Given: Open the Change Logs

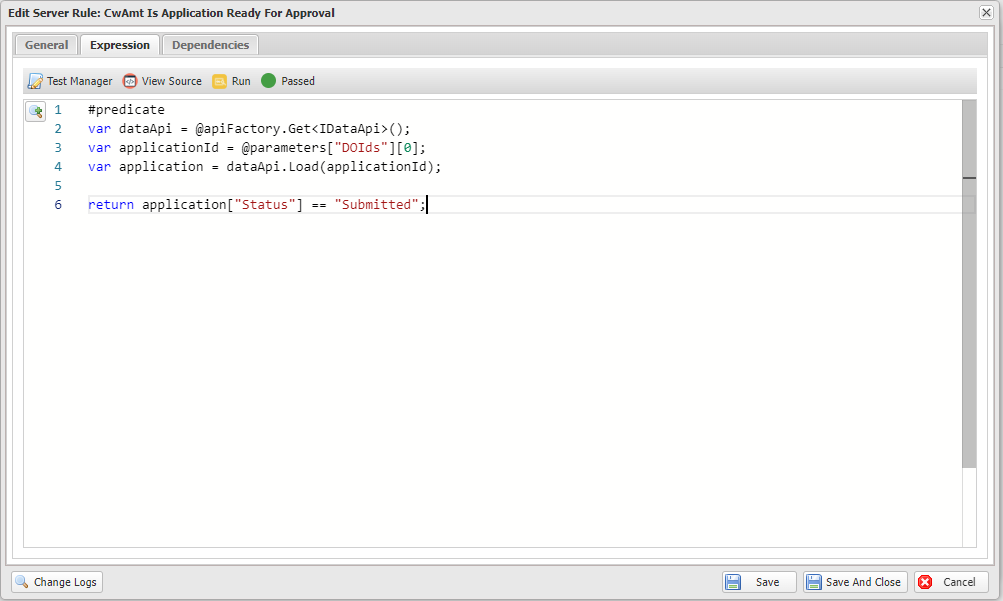Looking at the screenshot, I should [x=57, y=582].
